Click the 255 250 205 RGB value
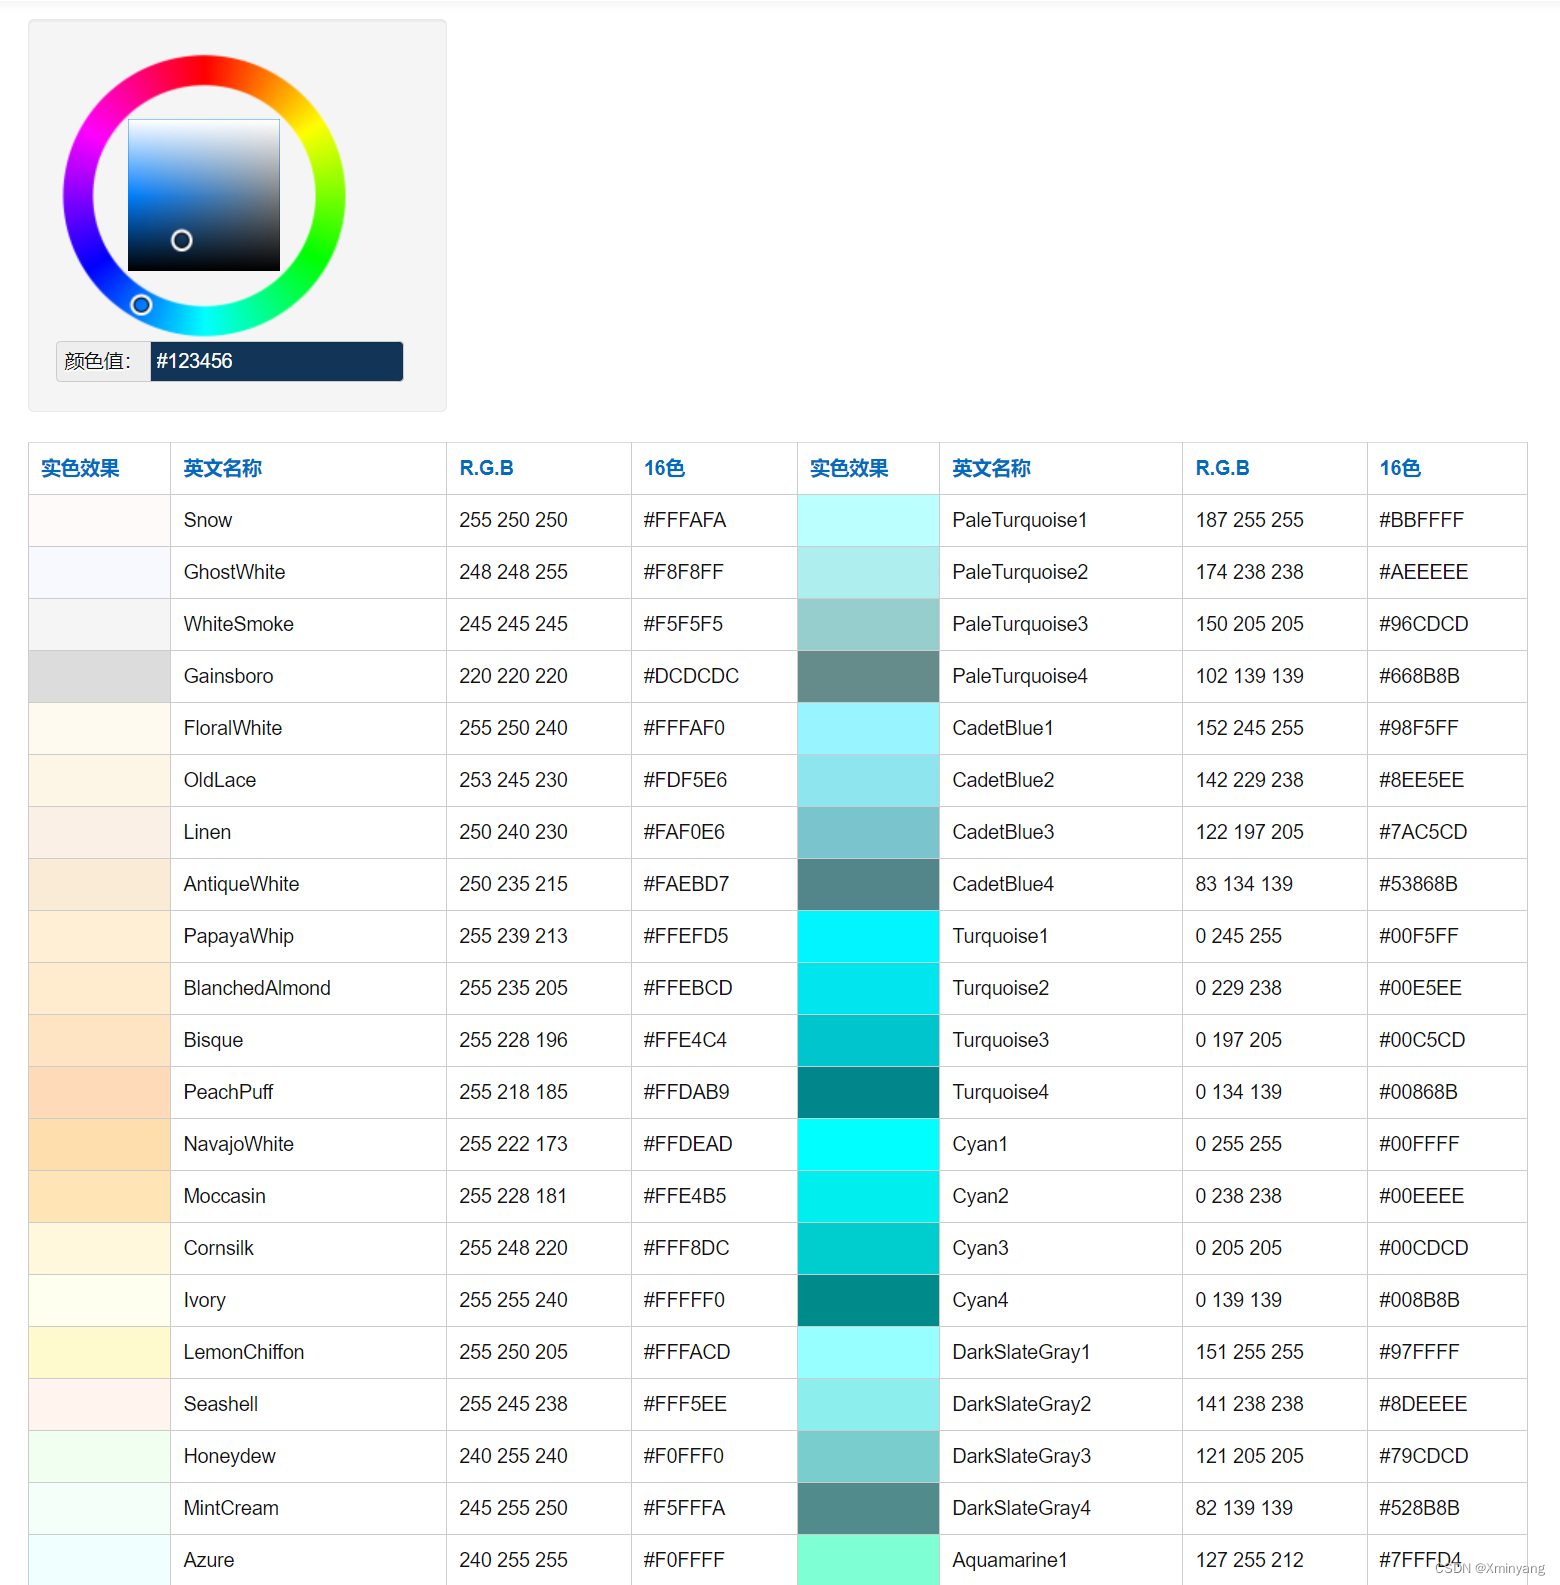 pyautogui.click(x=513, y=1352)
